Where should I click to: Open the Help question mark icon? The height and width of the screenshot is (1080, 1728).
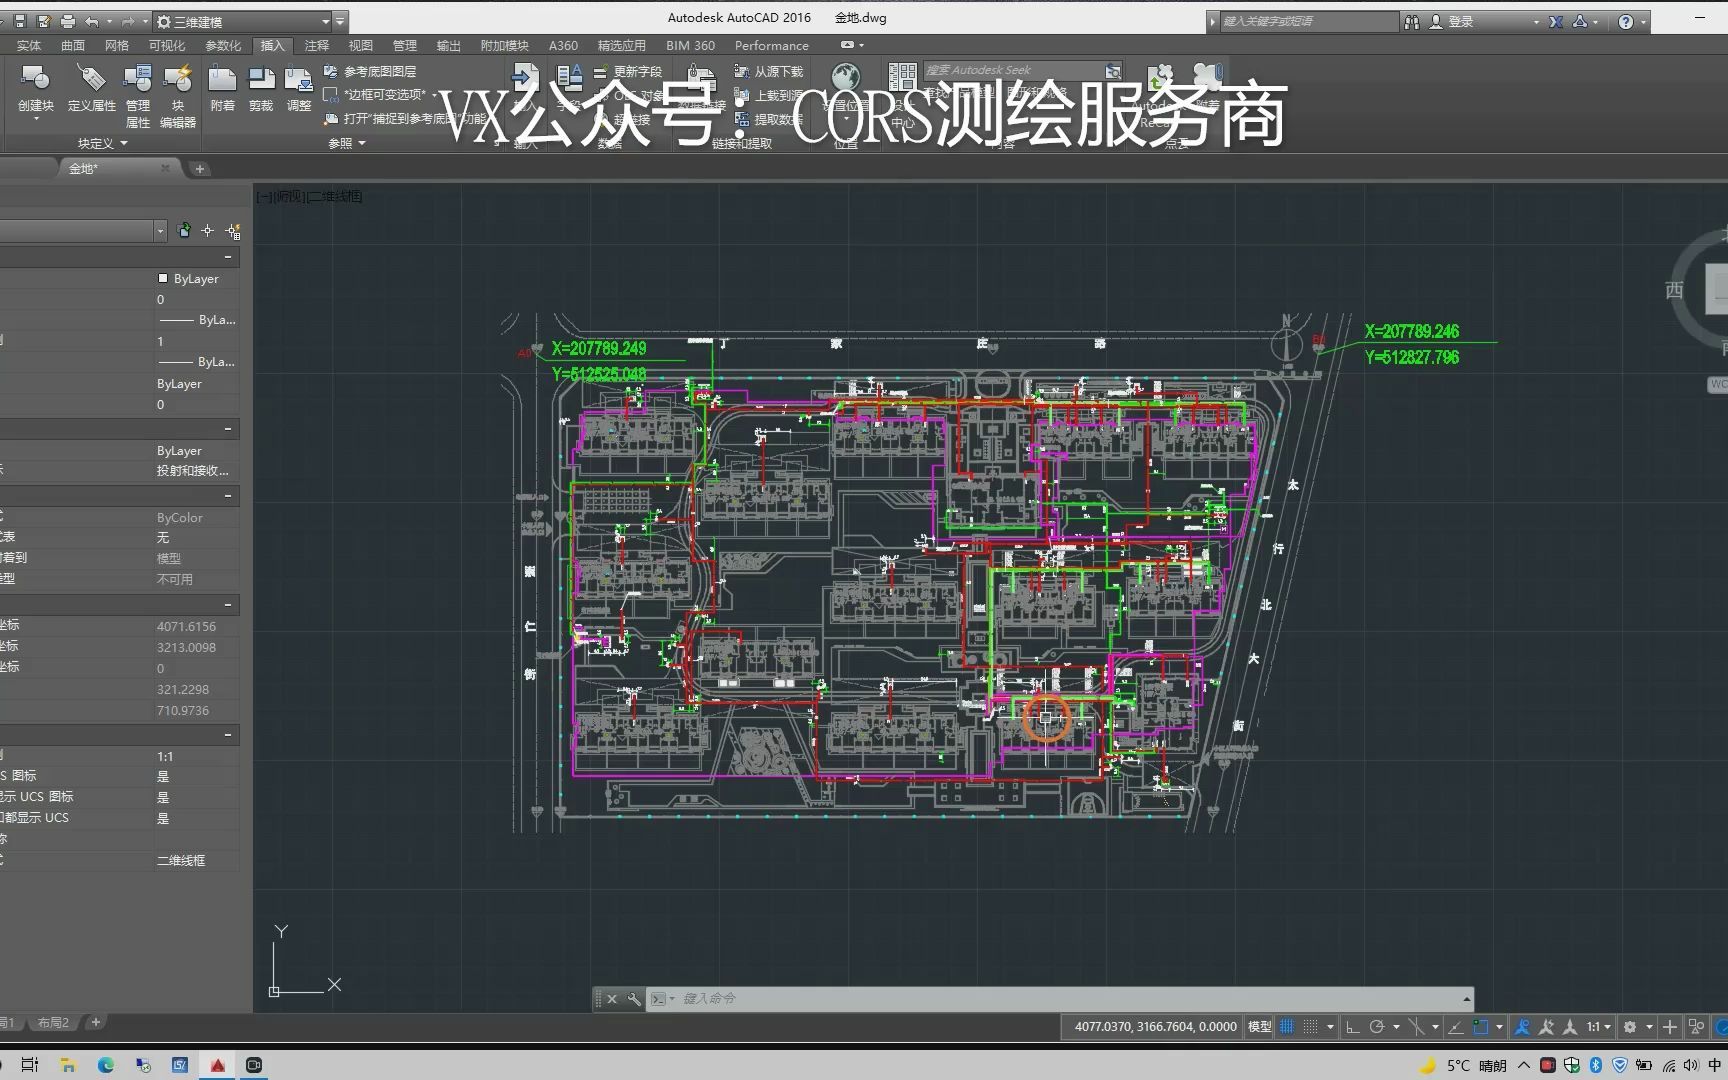(1626, 21)
